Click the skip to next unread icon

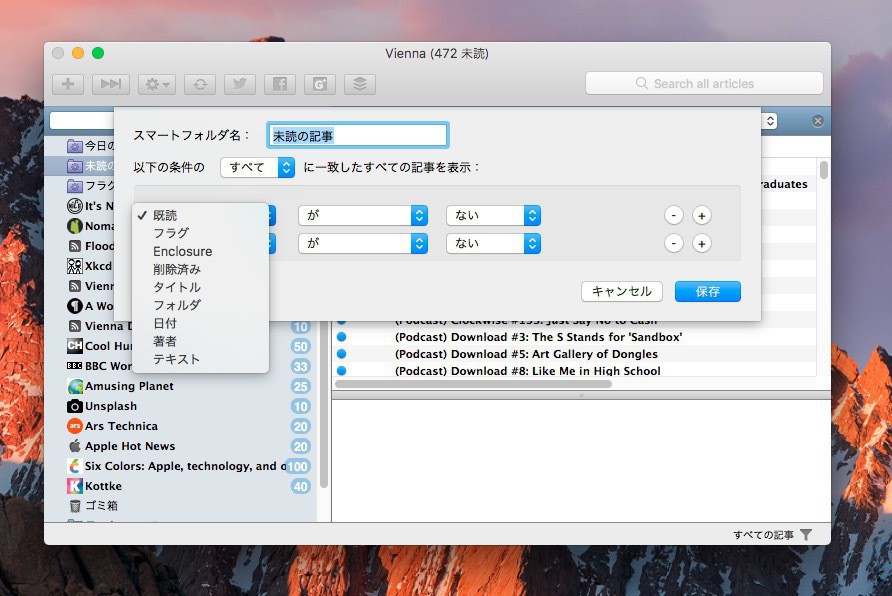click(112, 84)
